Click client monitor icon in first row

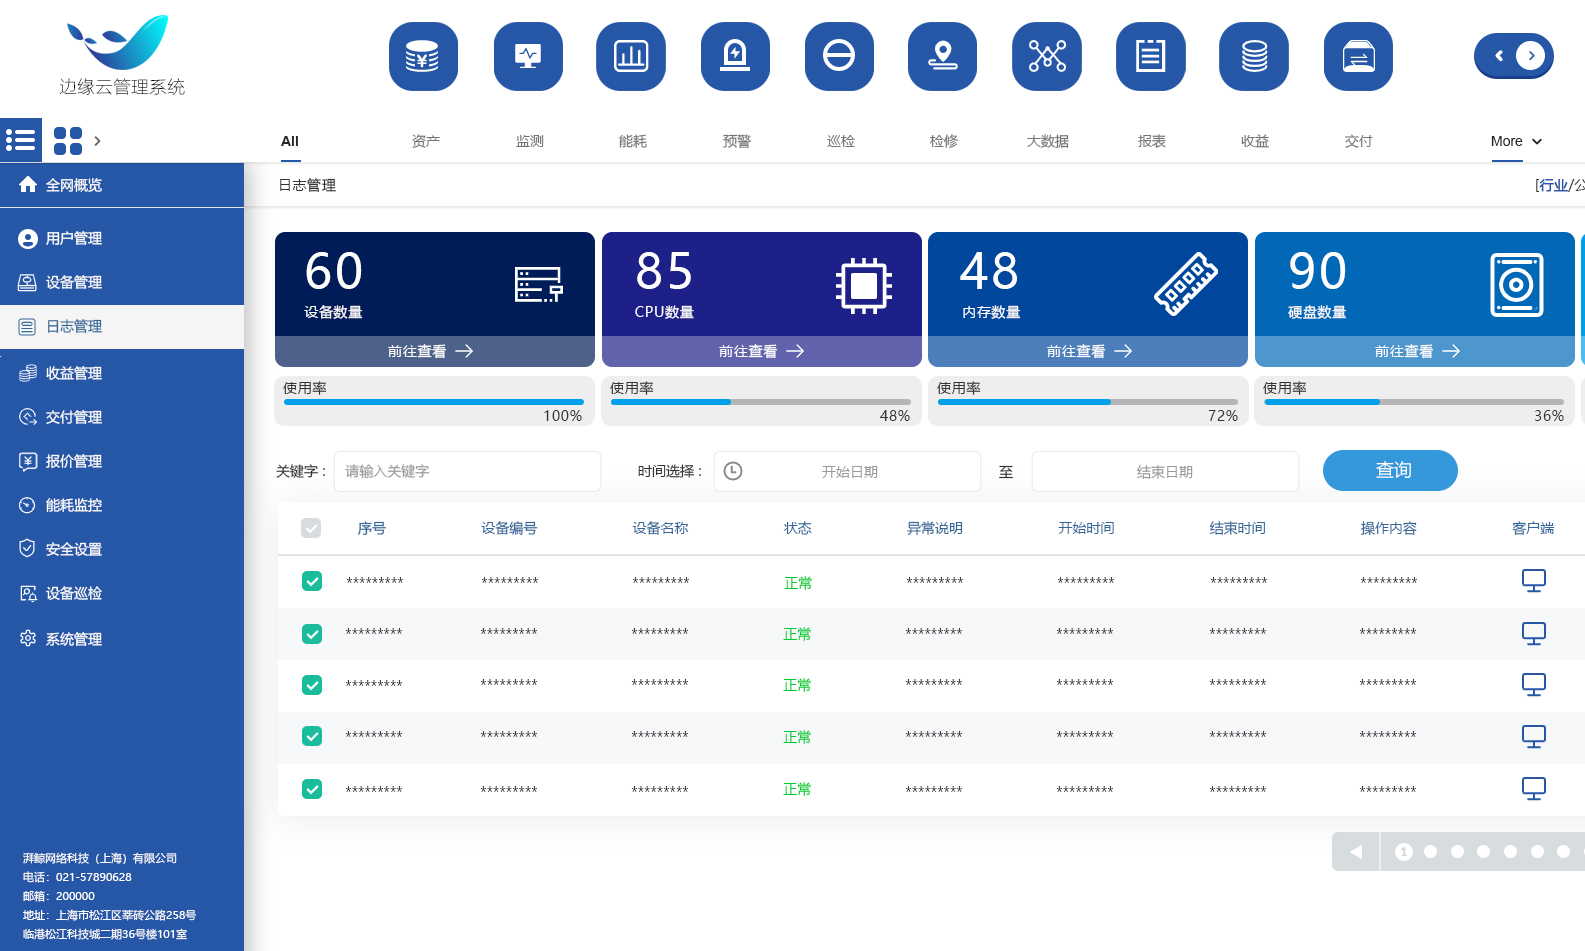click(1533, 581)
